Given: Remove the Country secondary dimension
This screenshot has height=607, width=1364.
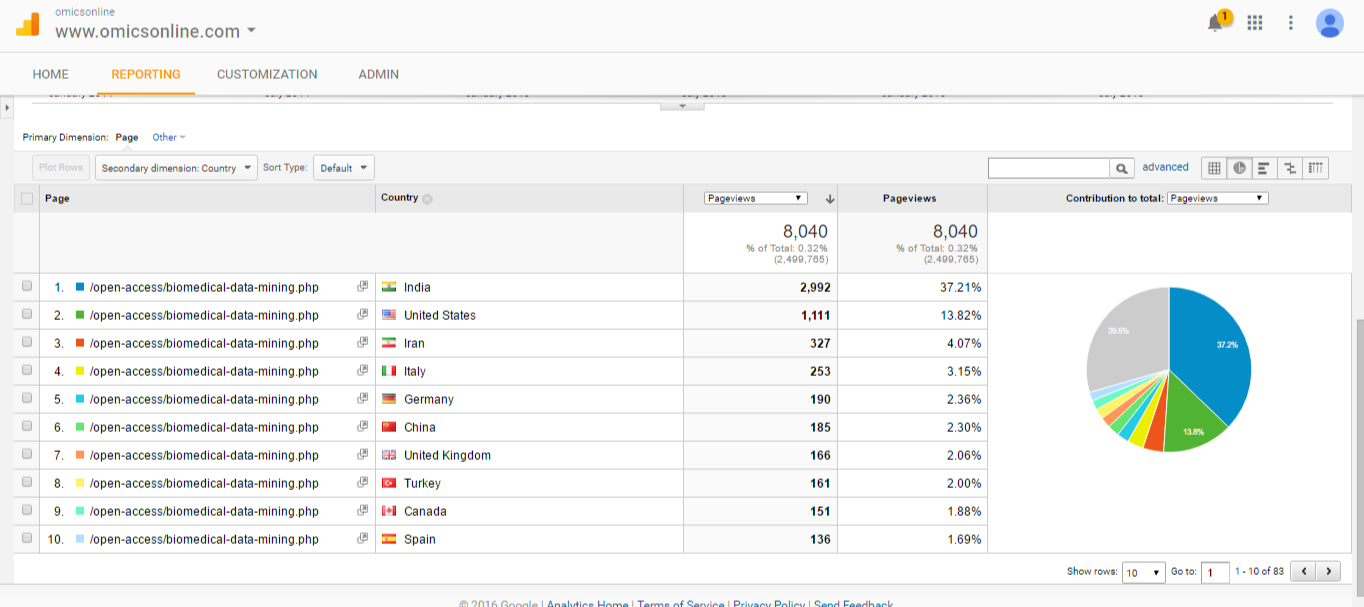Looking at the screenshot, I should [x=427, y=198].
